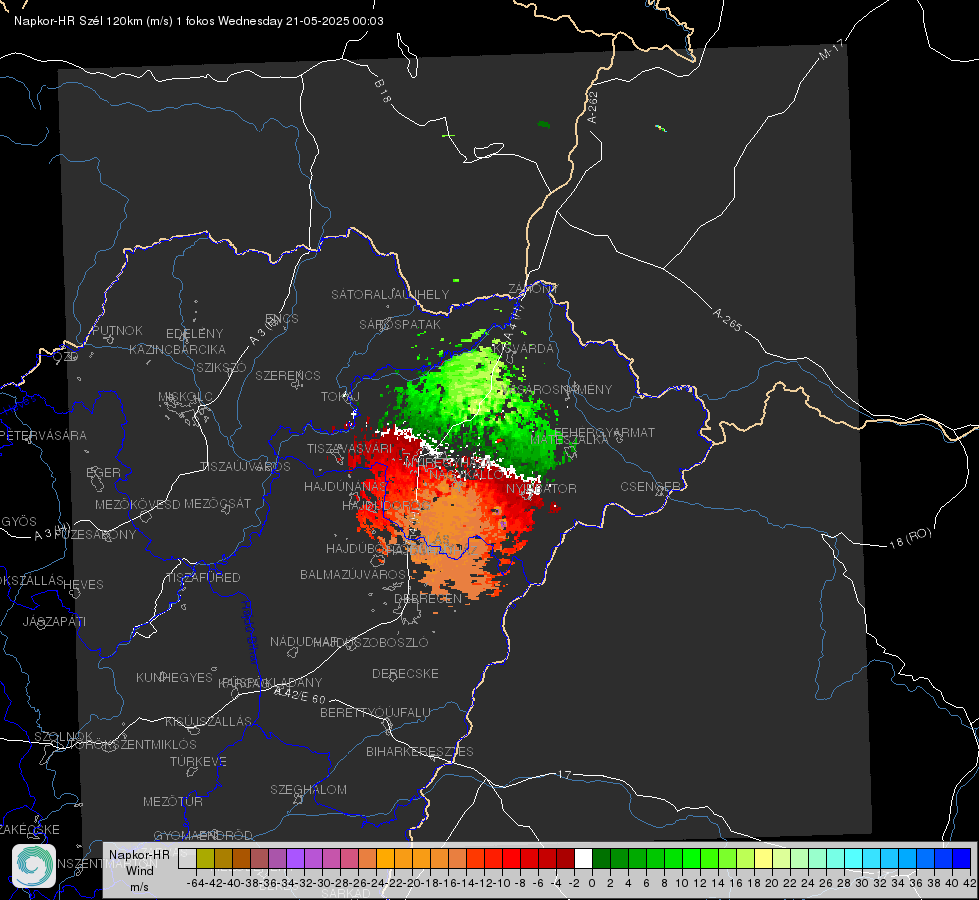The image size is (979, 900).
Task: Click the white swatch in the wind legend
Action: click(x=583, y=858)
